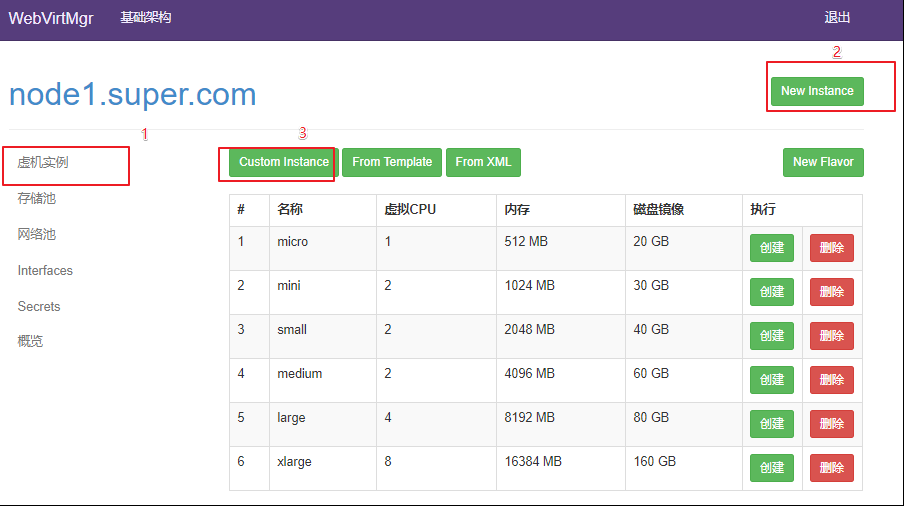Click 删除 for the mini flavor
Screen dimensions: 904x506
click(x=831, y=292)
